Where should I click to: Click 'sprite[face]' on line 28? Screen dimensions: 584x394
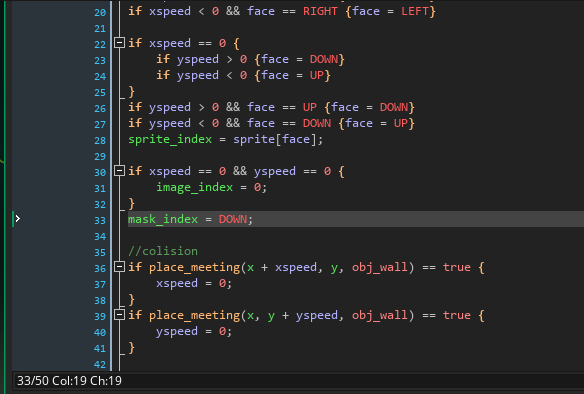pos(274,140)
